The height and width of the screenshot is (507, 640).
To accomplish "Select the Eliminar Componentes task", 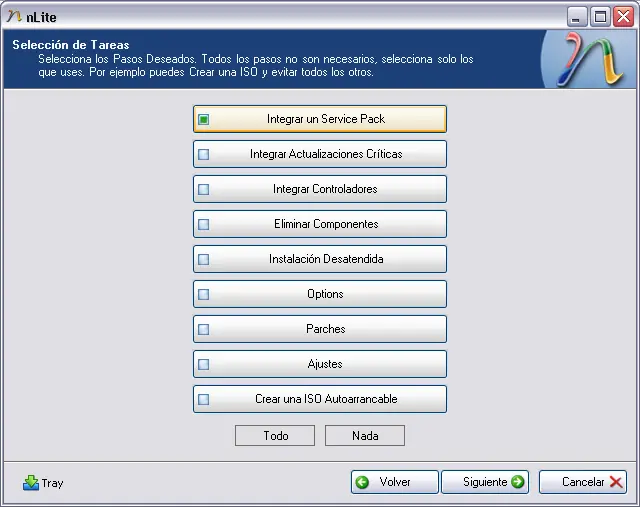I will coord(320,224).
